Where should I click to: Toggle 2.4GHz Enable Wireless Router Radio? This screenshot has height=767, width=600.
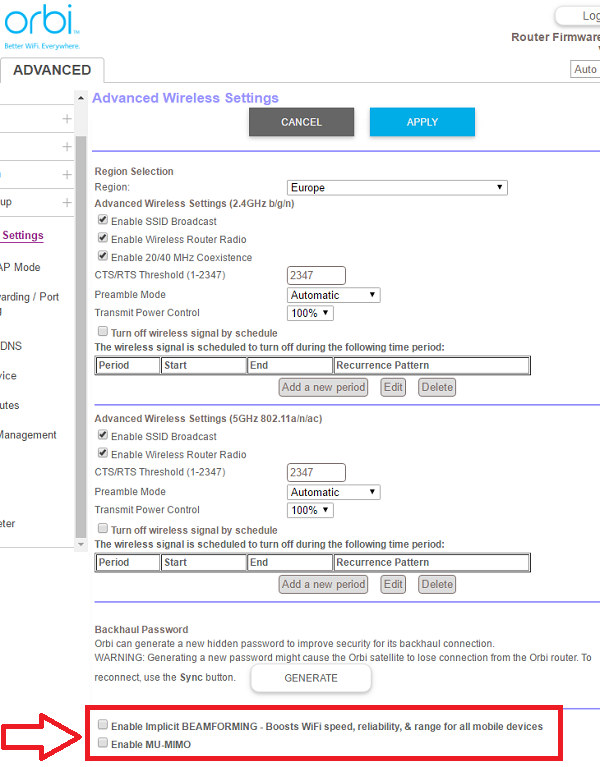[x=103, y=238]
